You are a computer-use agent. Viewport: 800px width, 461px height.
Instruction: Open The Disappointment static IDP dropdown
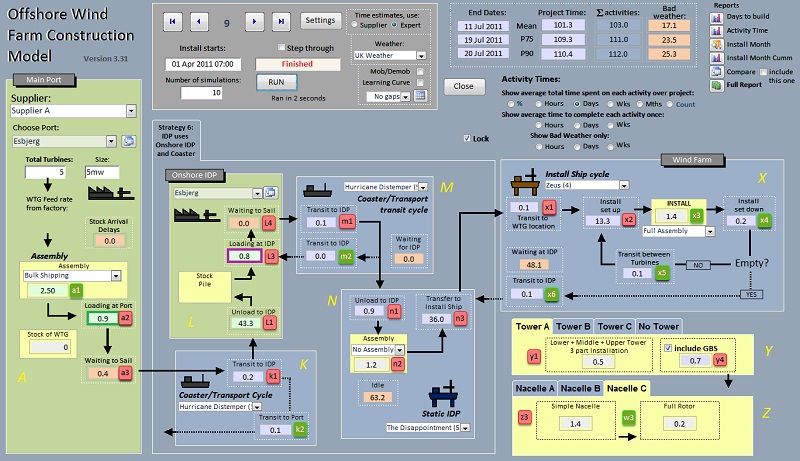click(465, 428)
